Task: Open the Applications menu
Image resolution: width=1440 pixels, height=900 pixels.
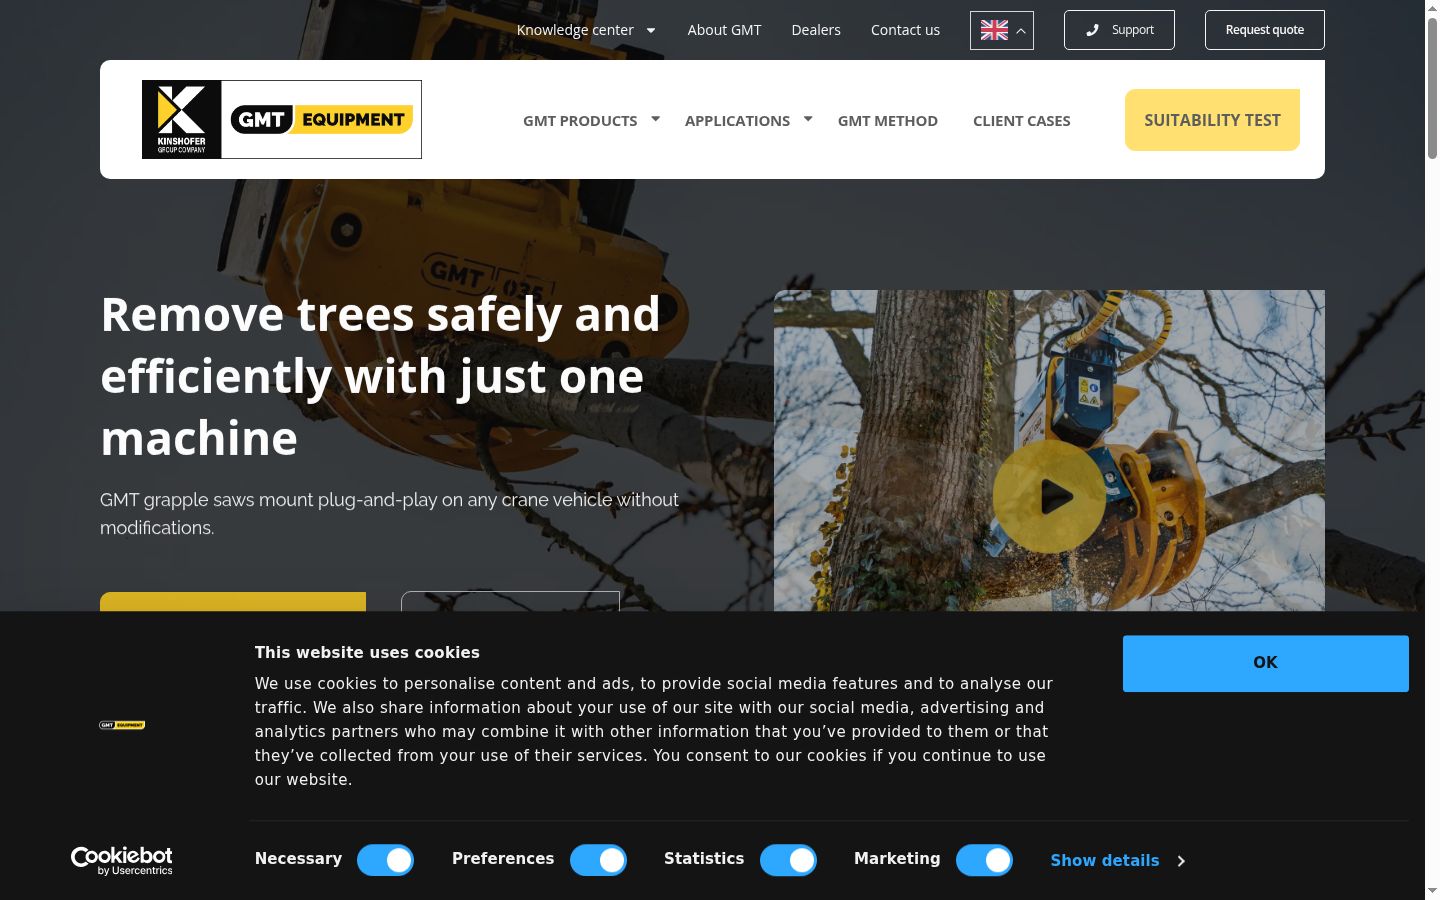Action: pos(737,121)
